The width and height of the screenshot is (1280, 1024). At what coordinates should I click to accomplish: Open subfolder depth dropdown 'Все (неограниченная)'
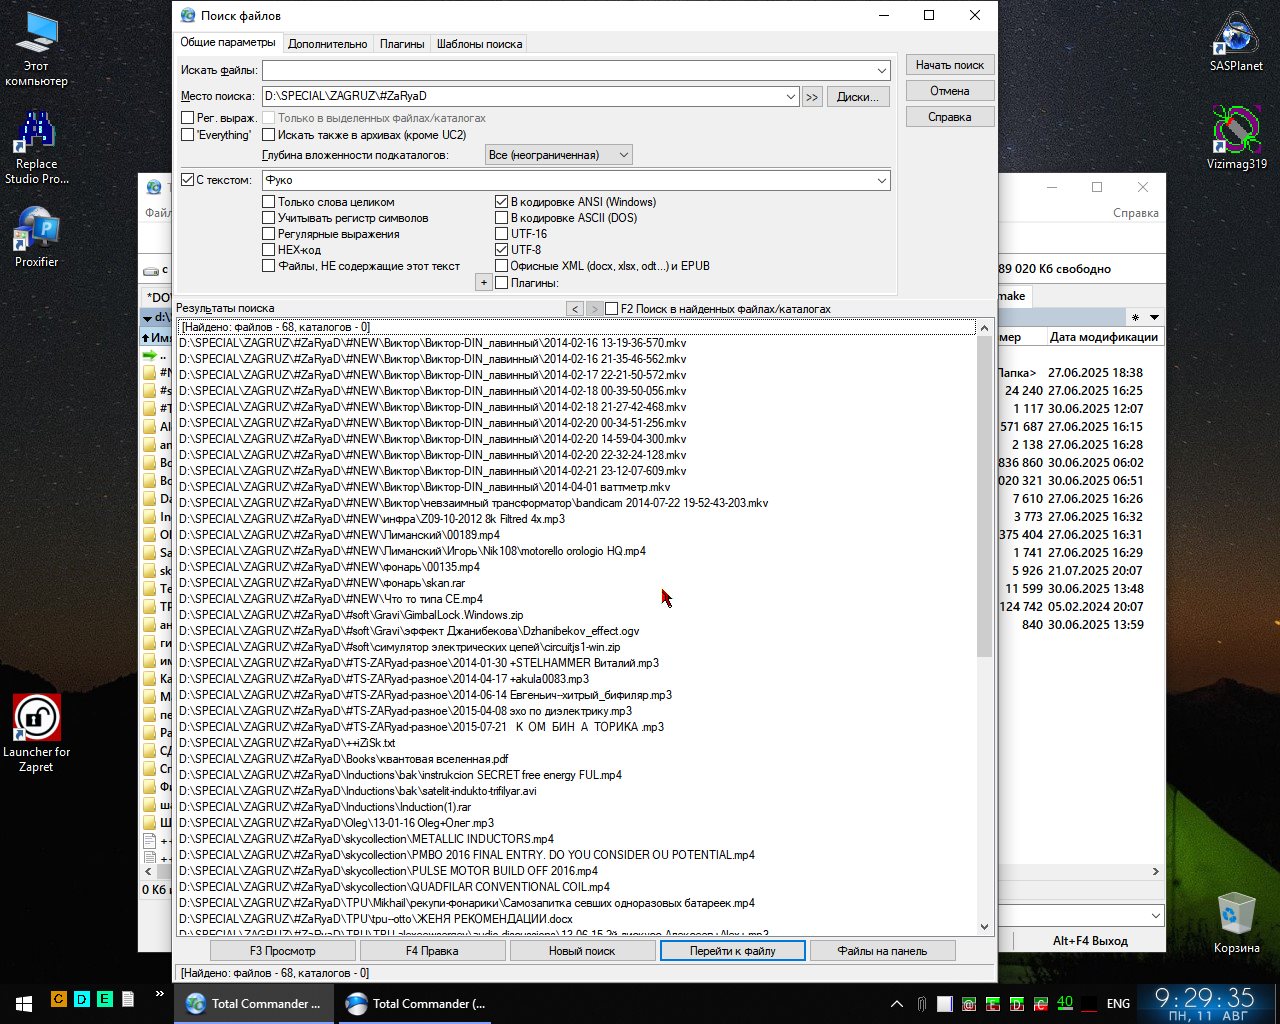coord(623,155)
